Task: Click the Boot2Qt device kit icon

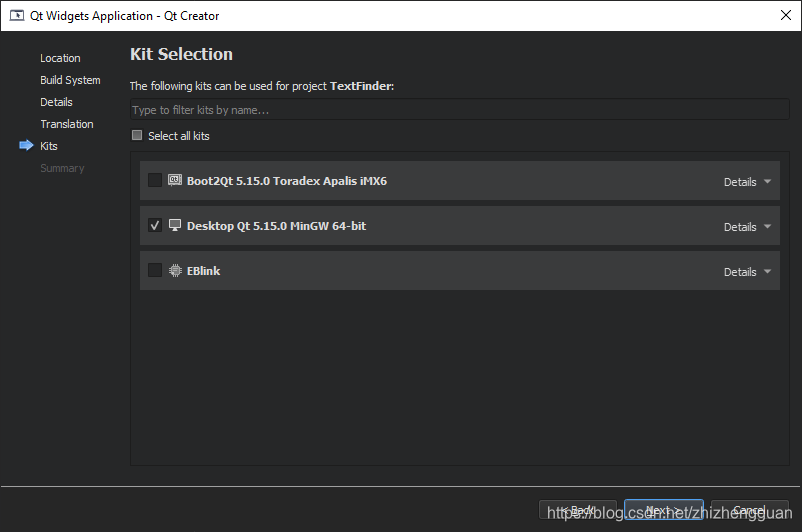Action: (175, 180)
